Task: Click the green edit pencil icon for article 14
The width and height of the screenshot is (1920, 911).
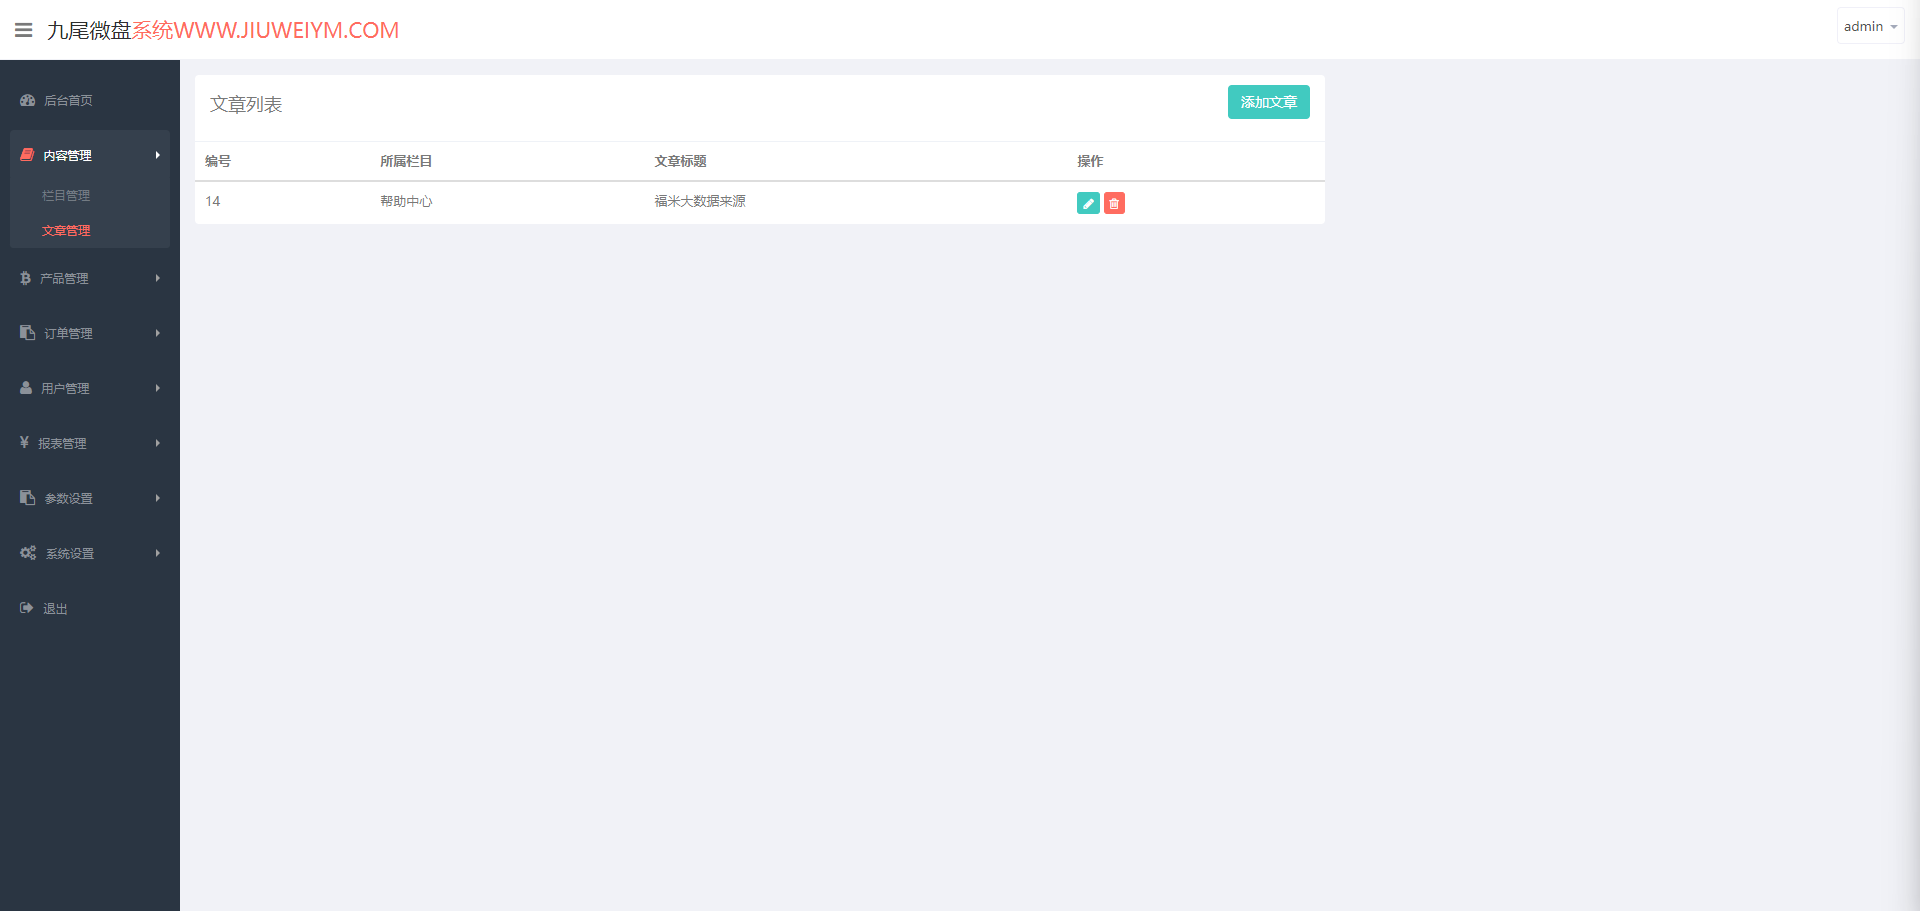Action: pyautogui.click(x=1088, y=203)
